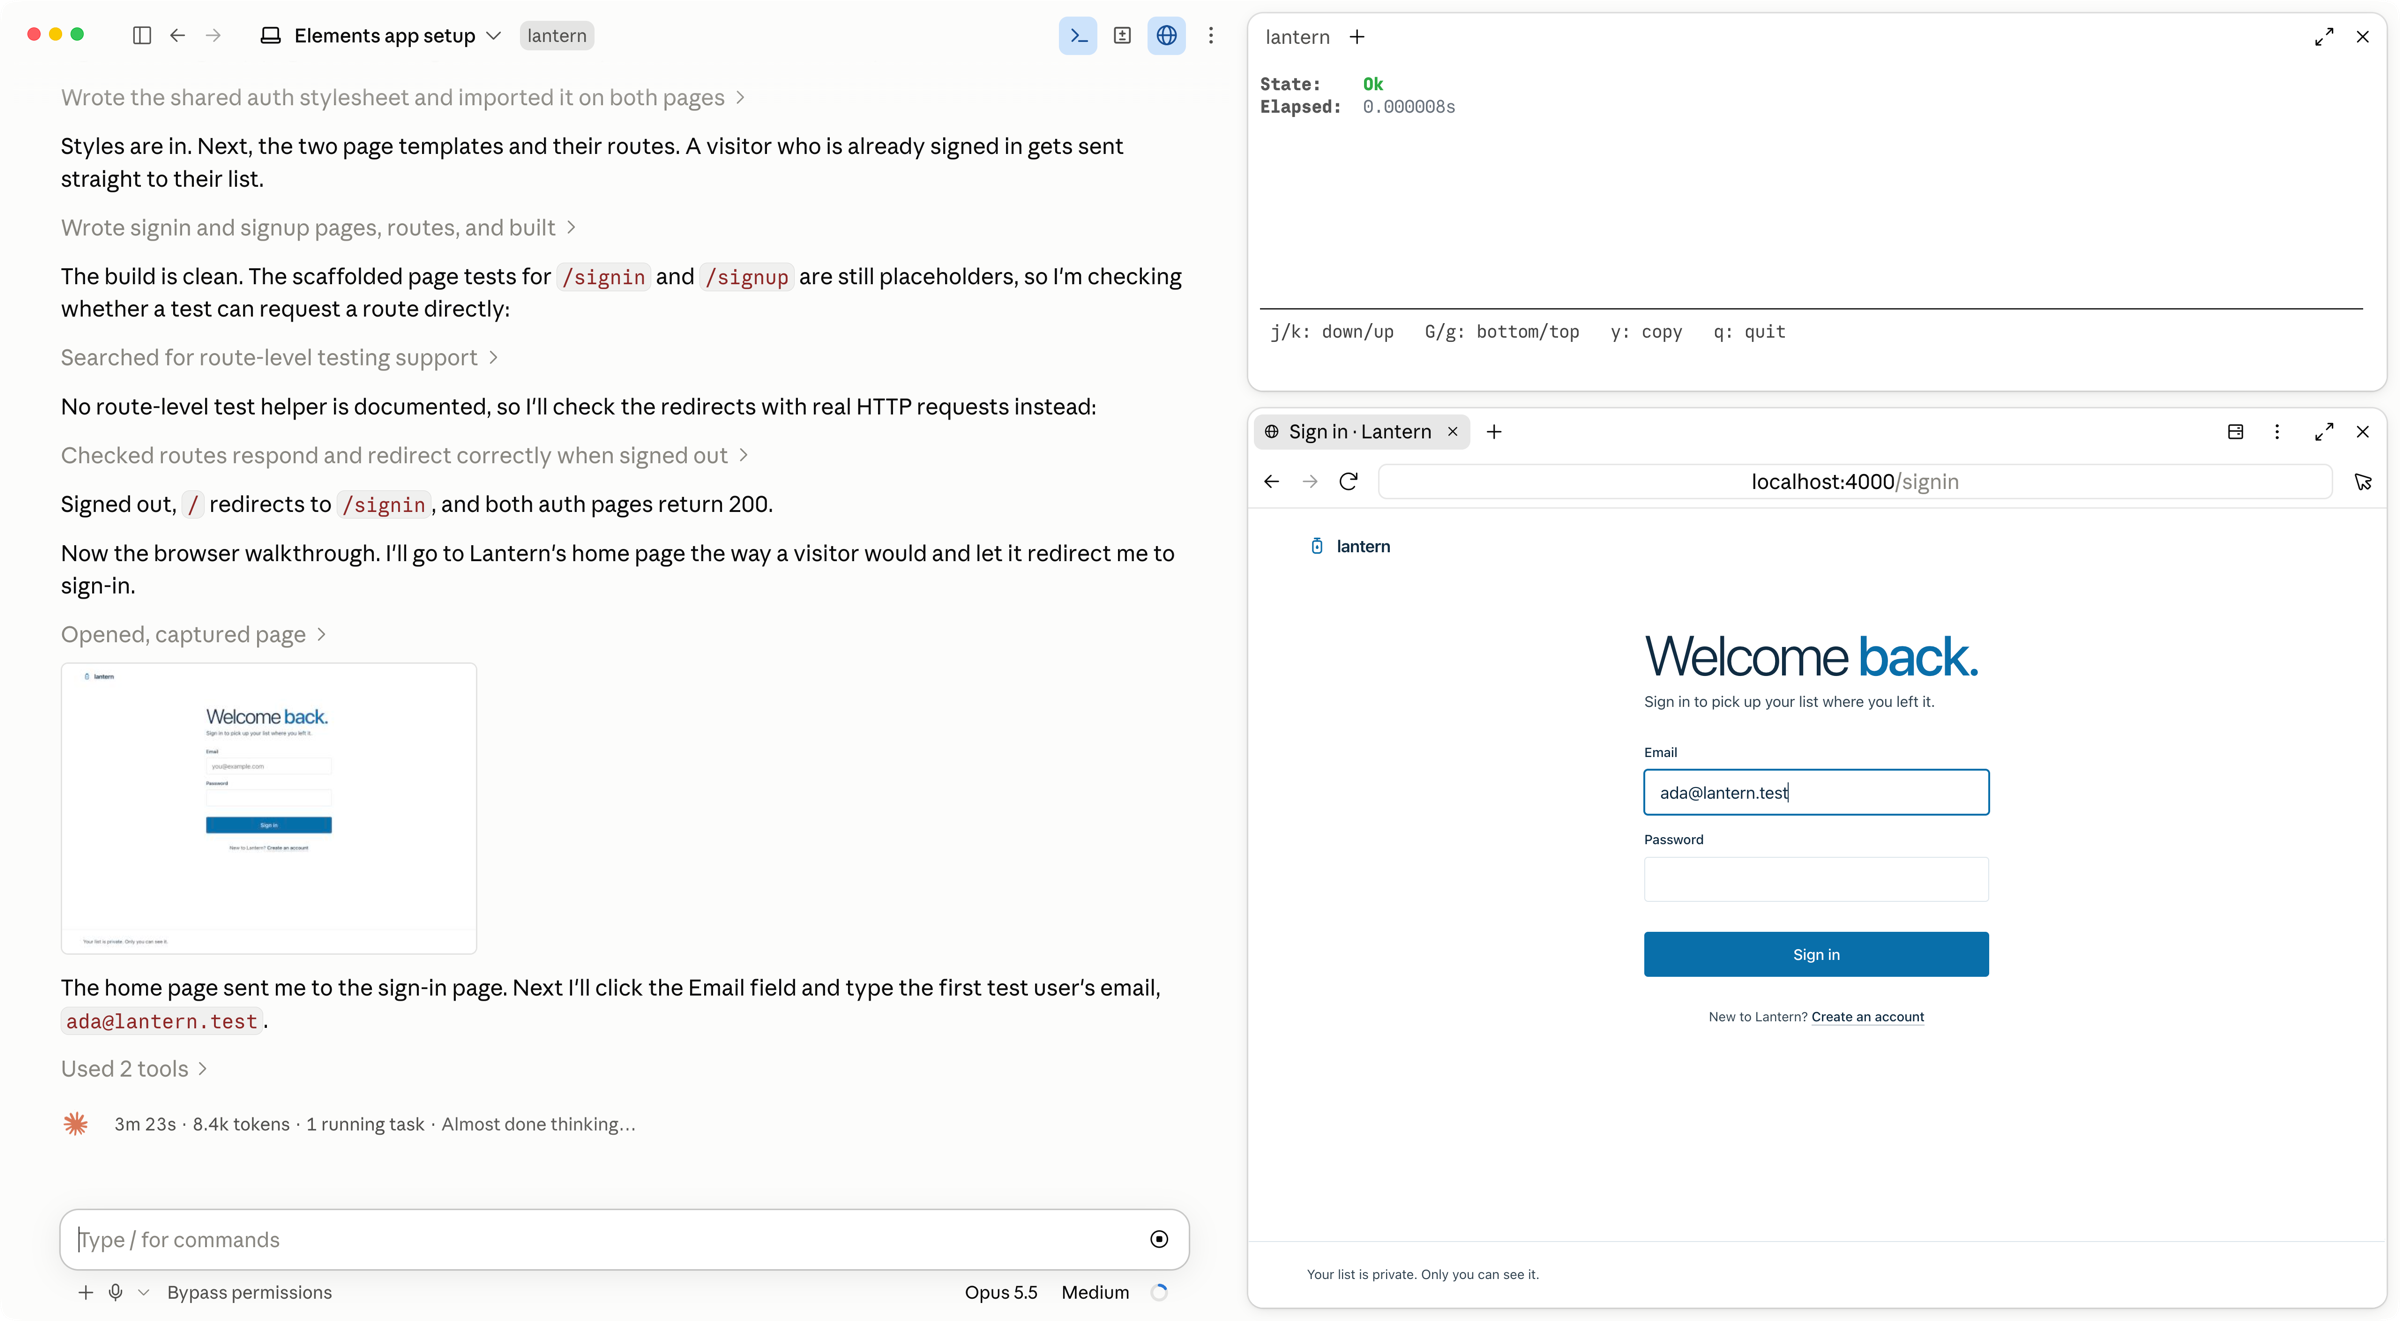This screenshot has width=2400, height=1321.
Task: Click the blue Sign in button
Action: click(x=1816, y=954)
